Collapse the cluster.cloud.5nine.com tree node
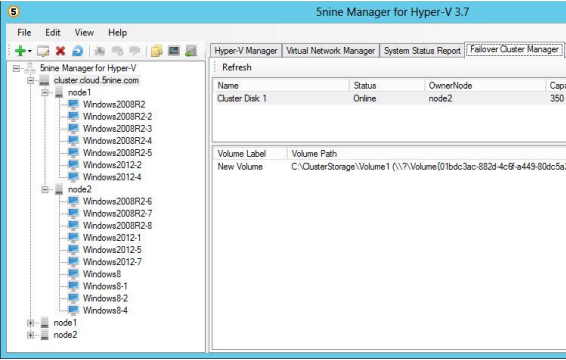This screenshot has height=360, width=566. (31, 80)
